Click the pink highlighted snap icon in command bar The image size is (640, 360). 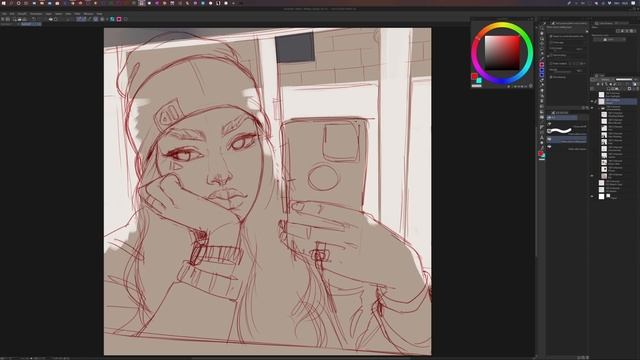coord(119,19)
